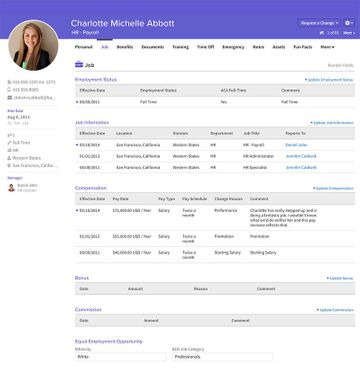Click the Aug 8, 2011 hire date
This screenshot has width=360, height=369.
point(18,117)
